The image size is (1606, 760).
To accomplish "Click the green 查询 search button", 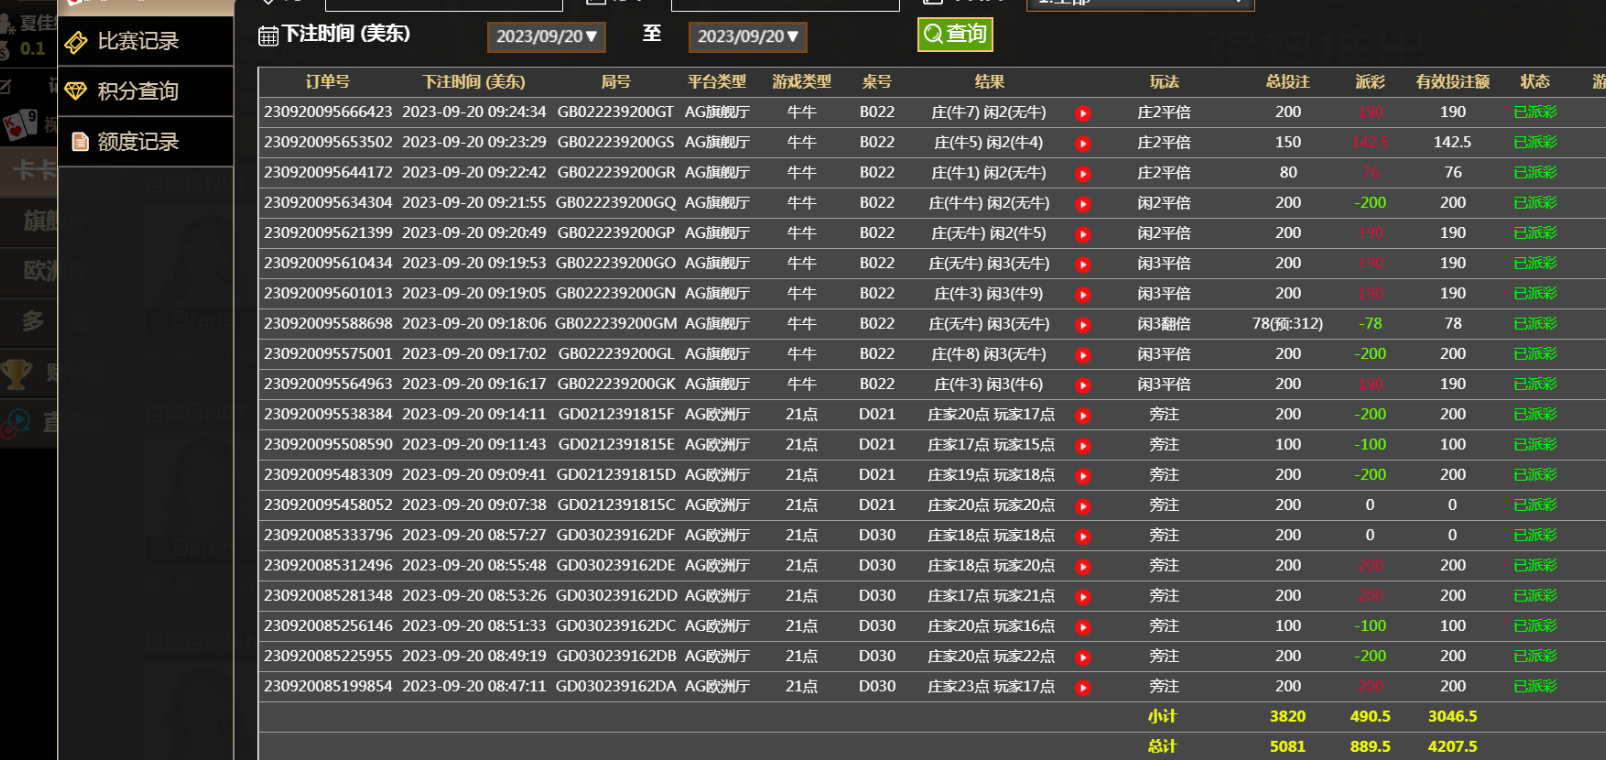I will [955, 34].
